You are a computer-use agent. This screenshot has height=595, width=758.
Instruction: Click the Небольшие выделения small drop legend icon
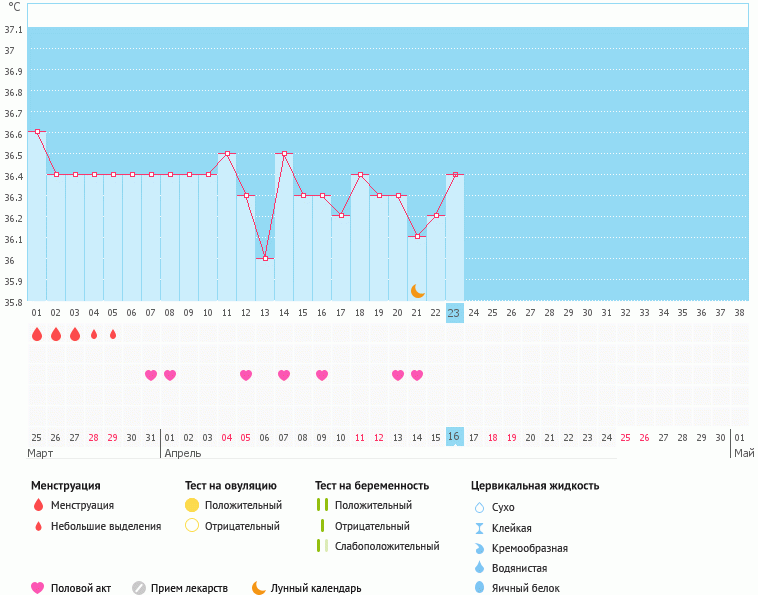tap(39, 526)
